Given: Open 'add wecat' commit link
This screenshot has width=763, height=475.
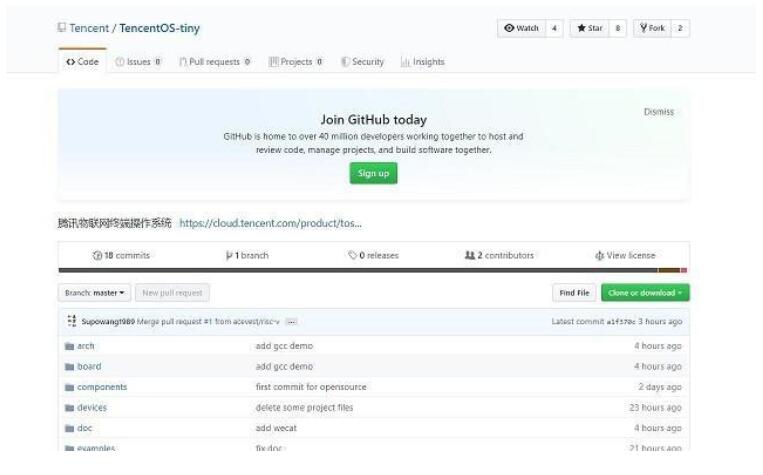Looking at the screenshot, I should pos(276,428).
